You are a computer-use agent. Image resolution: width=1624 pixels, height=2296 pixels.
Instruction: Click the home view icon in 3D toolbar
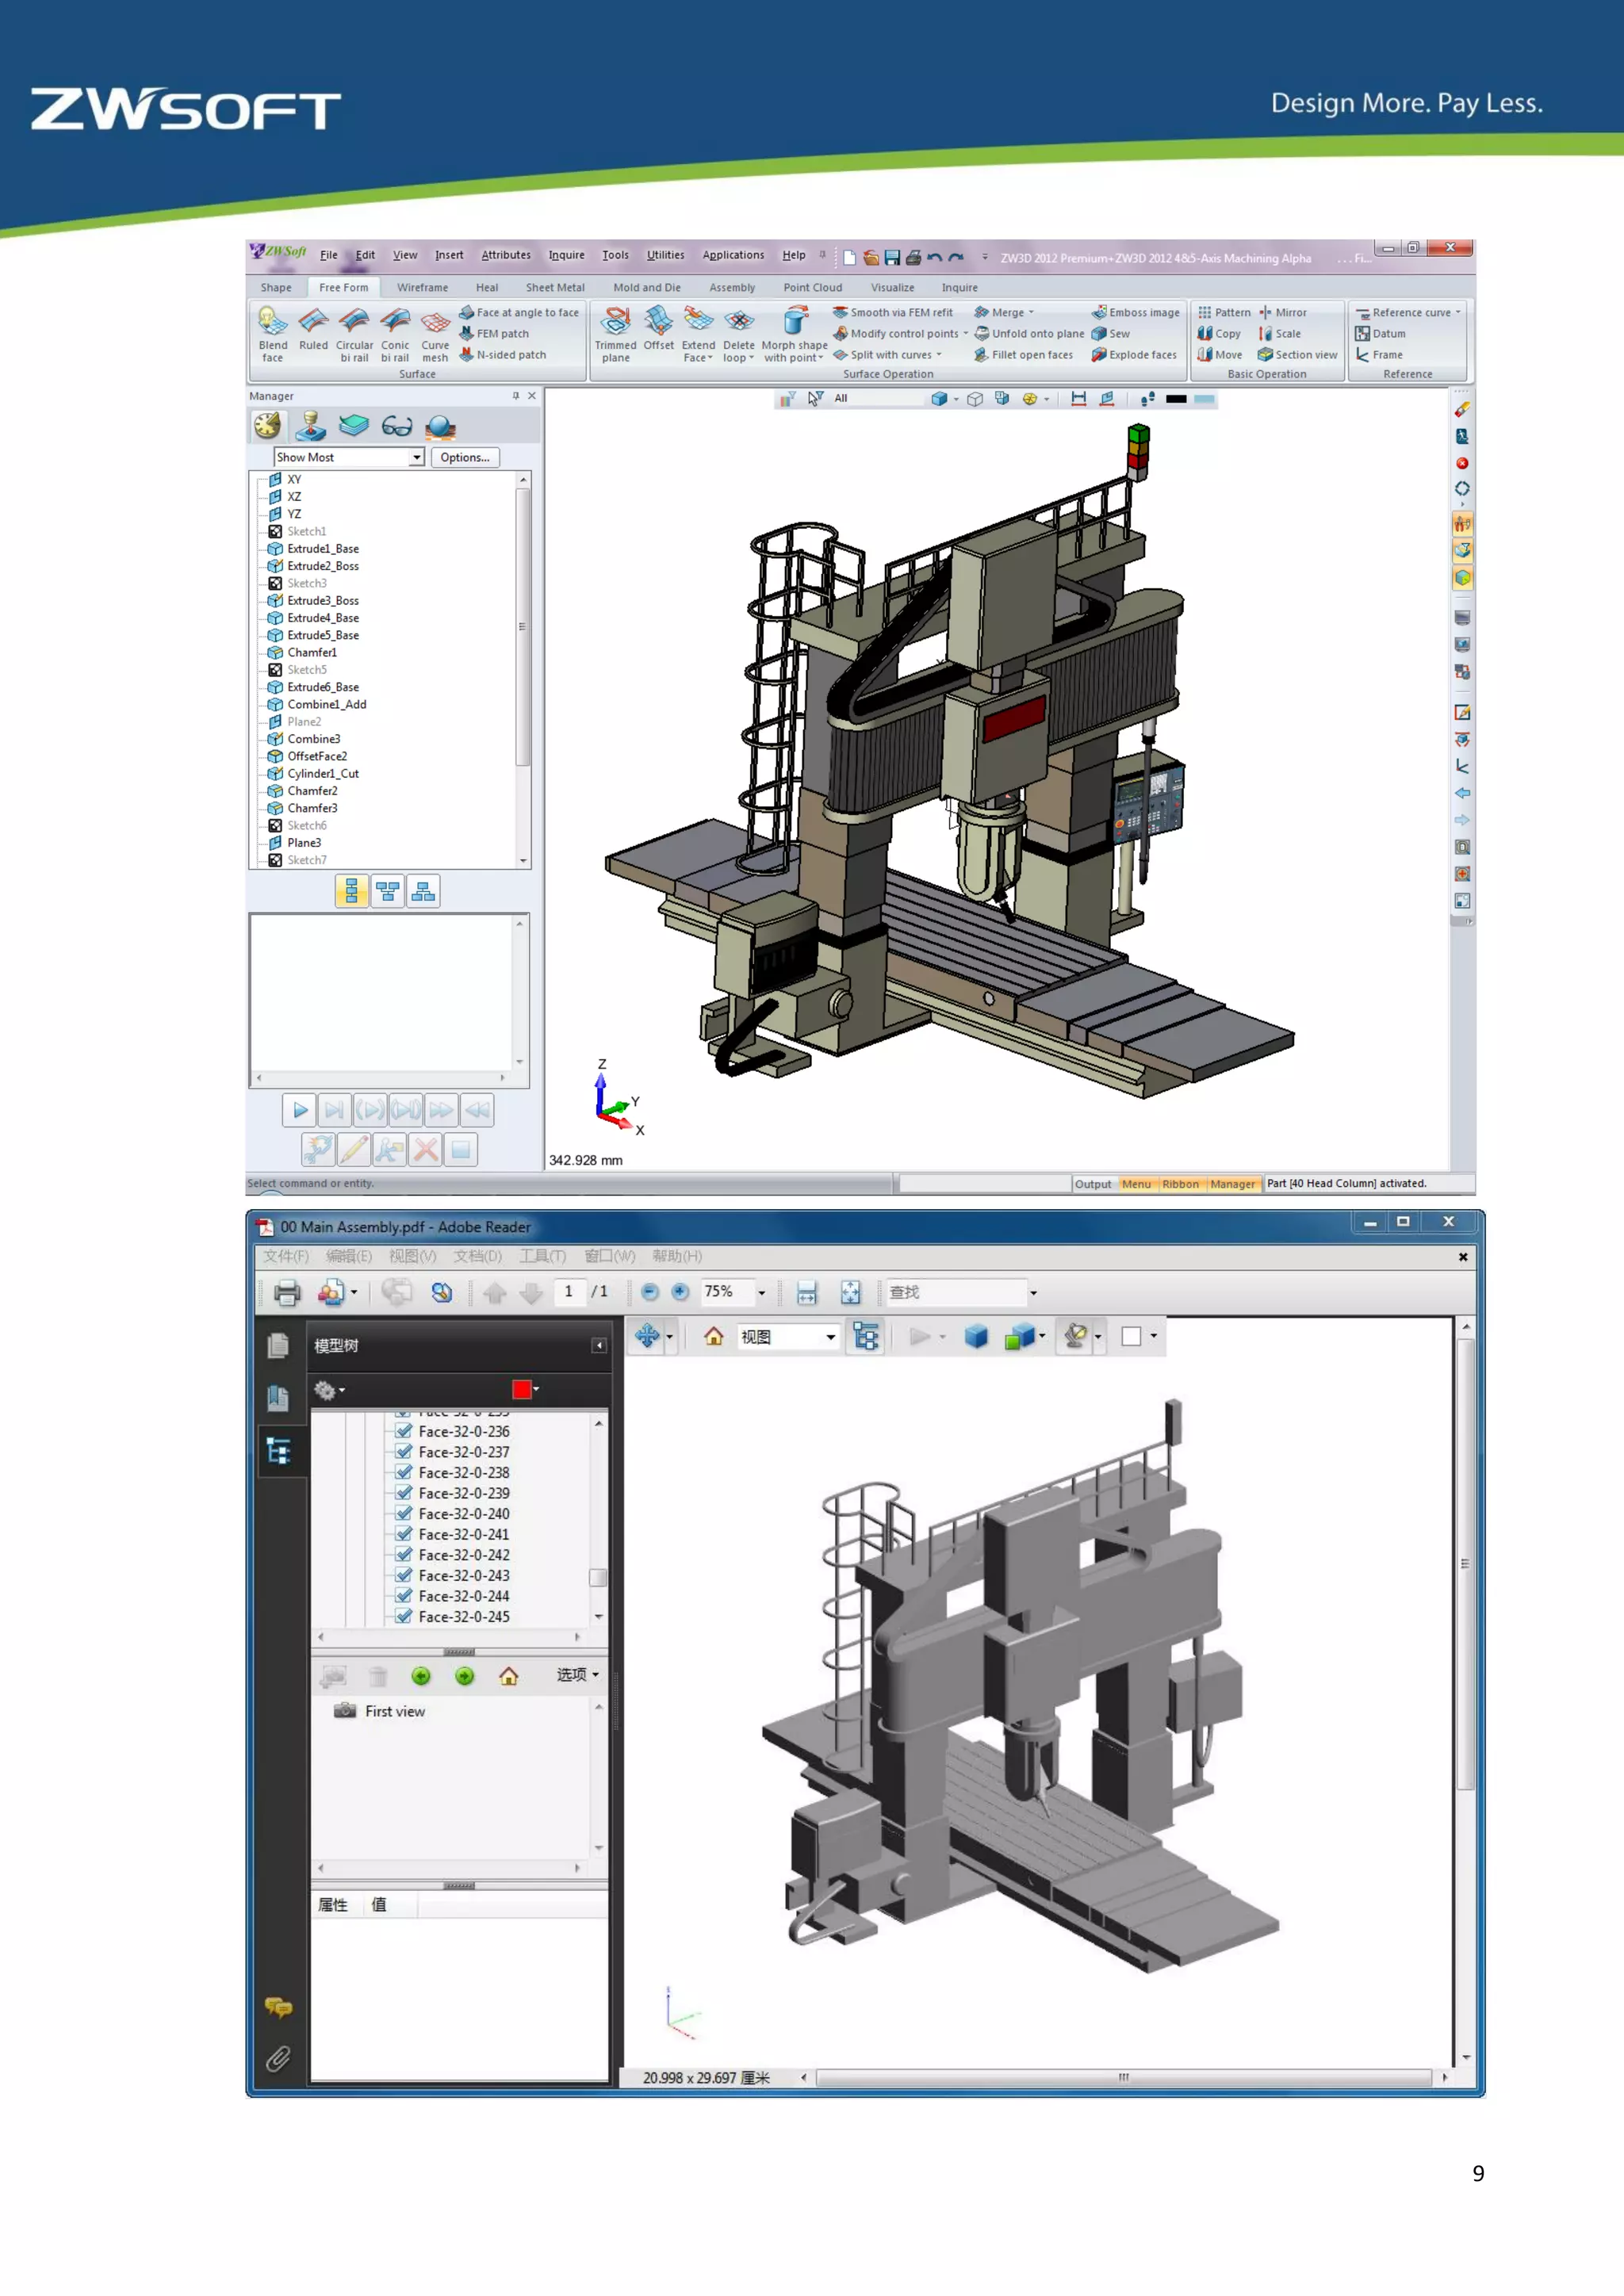713,1337
